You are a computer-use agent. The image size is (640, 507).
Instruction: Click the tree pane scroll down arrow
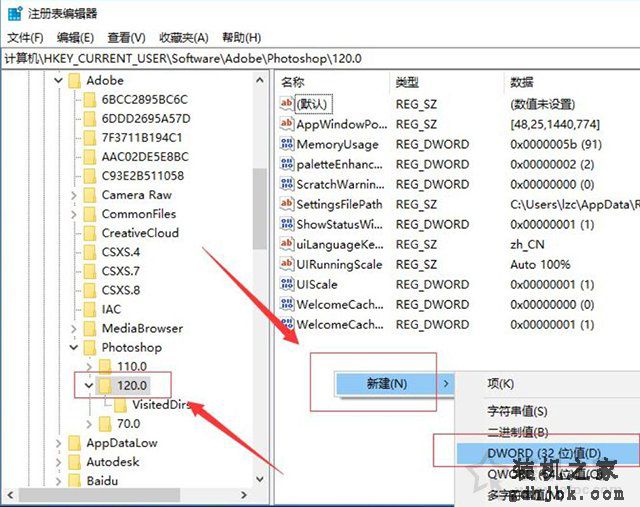click(260, 479)
